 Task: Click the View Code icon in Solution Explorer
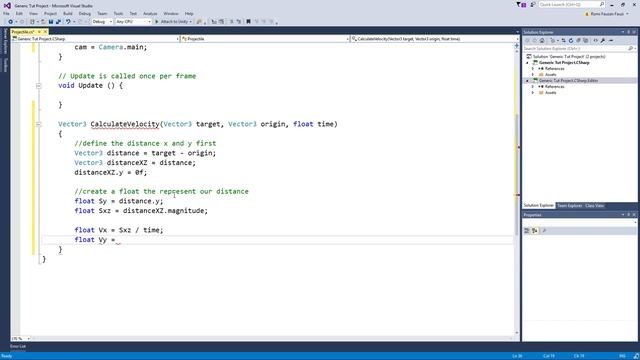pyautogui.click(x=596, y=40)
